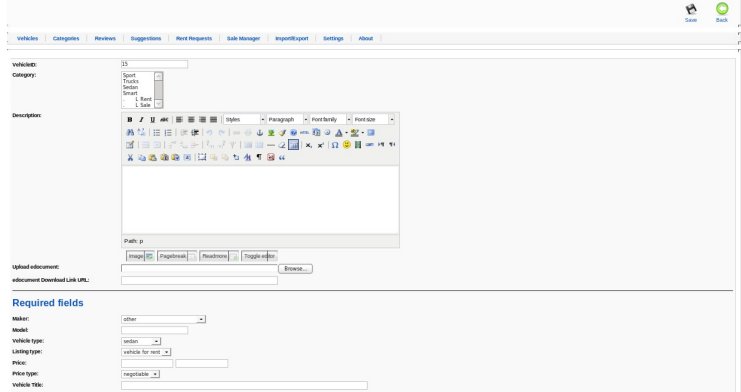
Task: Open the Vehicles menu tab
Action: pos(27,38)
